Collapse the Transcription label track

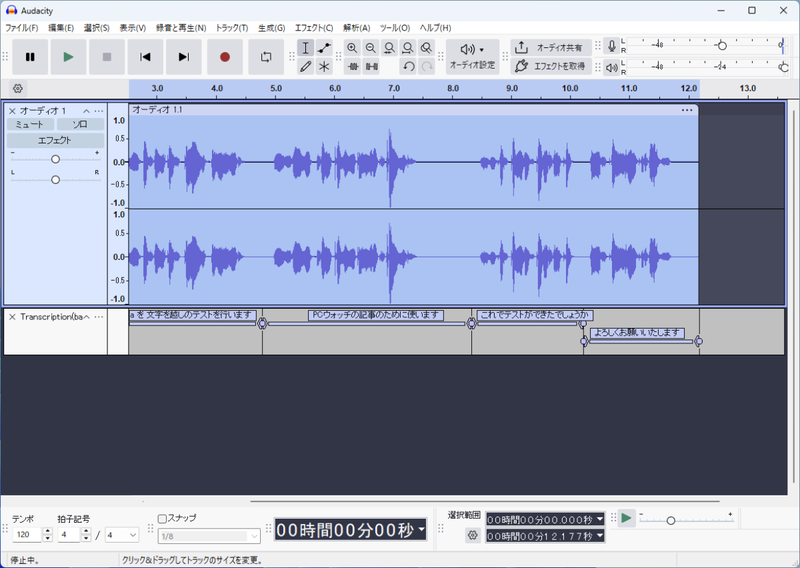tap(86, 317)
